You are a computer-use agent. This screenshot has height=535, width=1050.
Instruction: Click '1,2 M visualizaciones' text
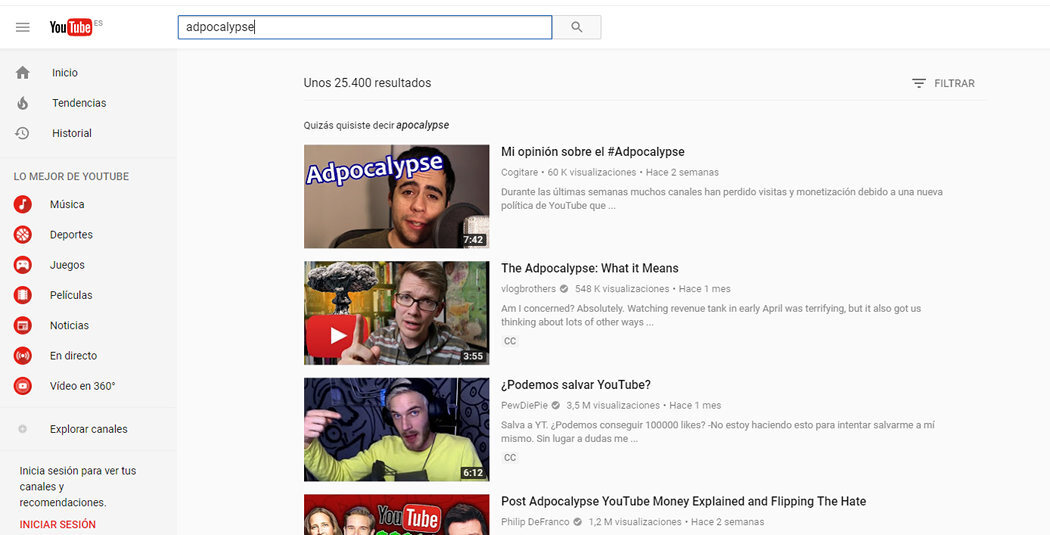click(635, 522)
